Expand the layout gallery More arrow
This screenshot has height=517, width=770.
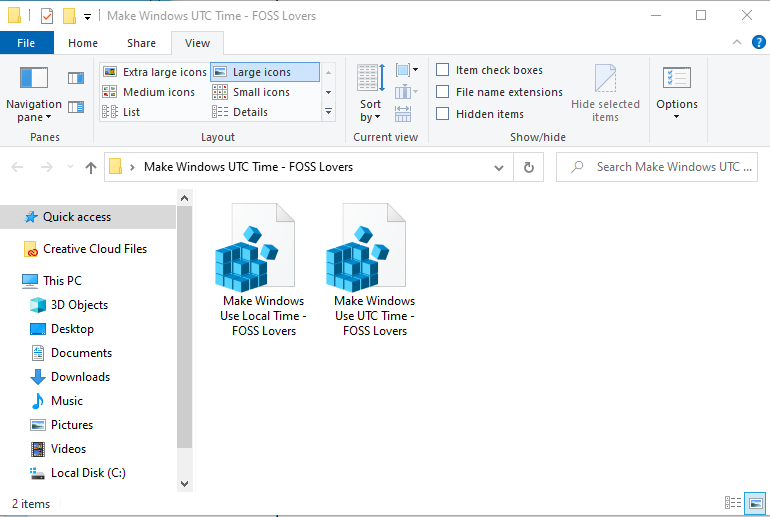[x=329, y=112]
